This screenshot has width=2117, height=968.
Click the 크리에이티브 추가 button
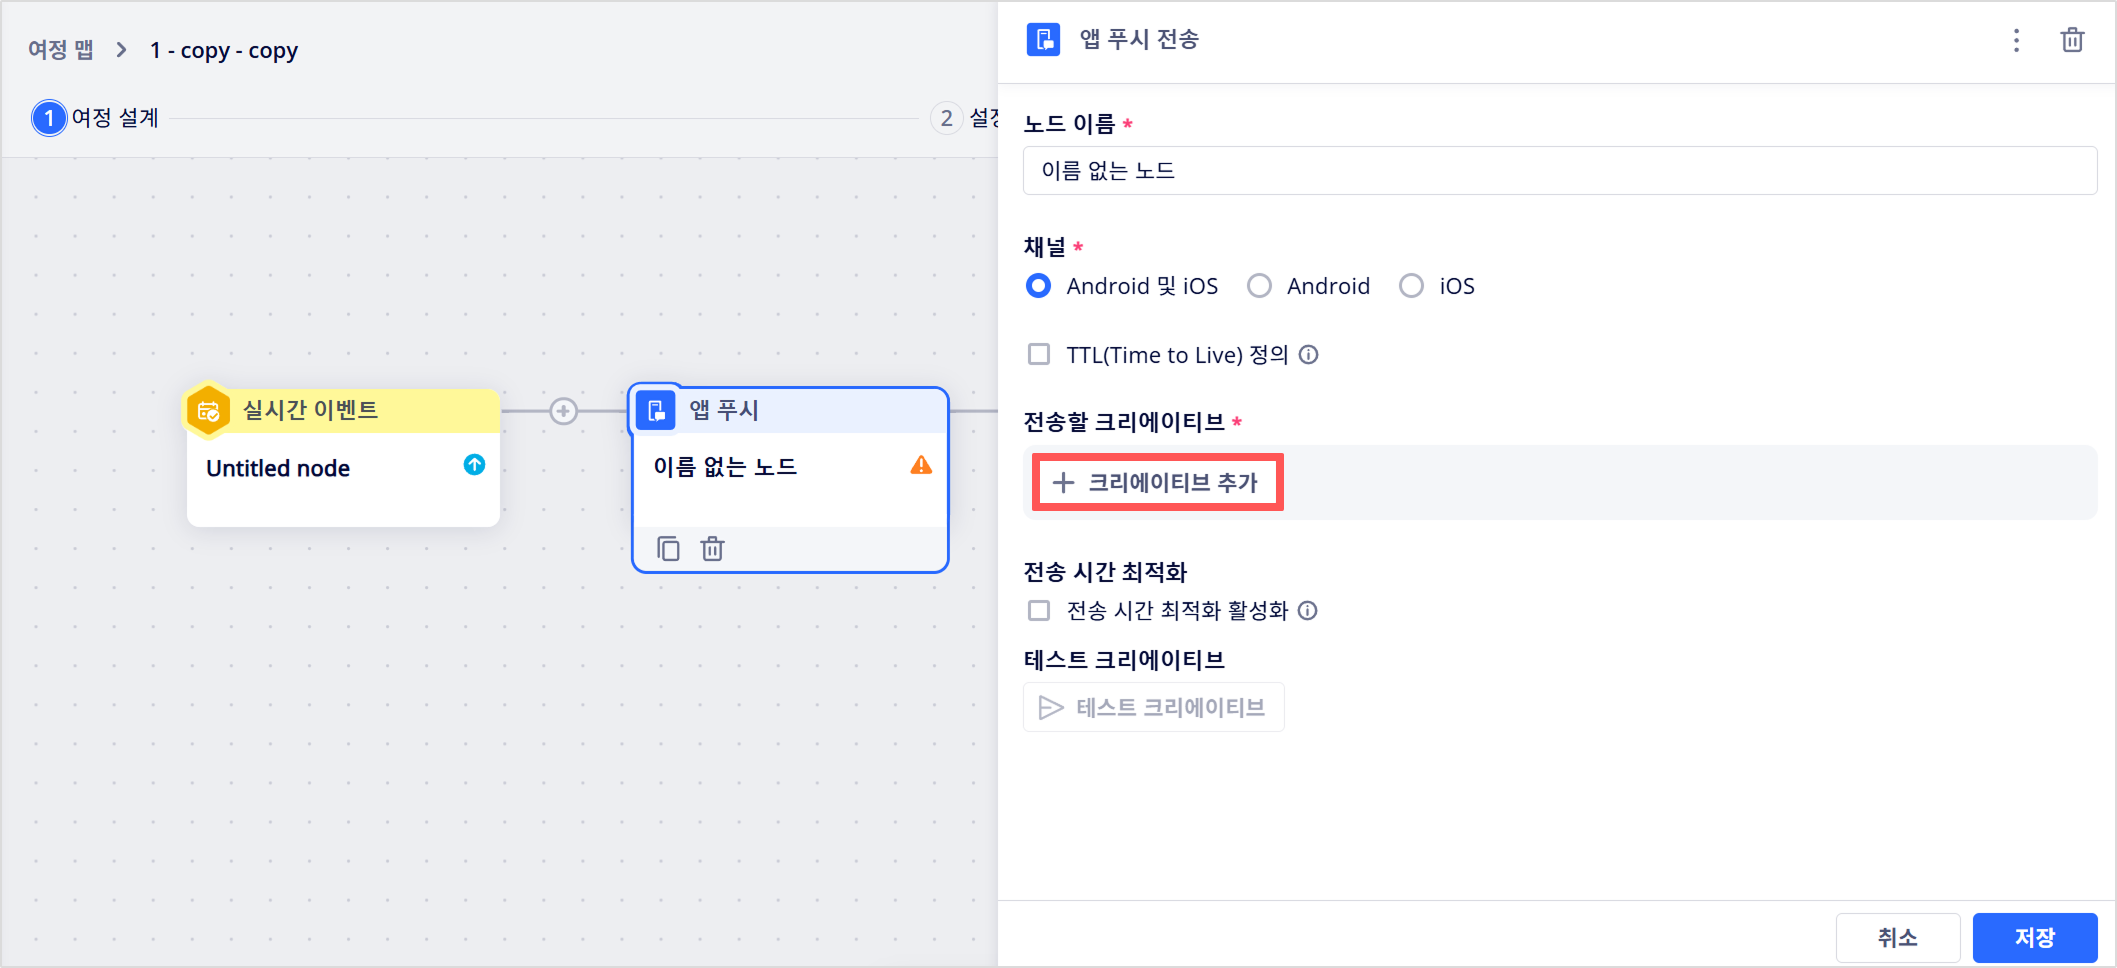pos(1157,483)
